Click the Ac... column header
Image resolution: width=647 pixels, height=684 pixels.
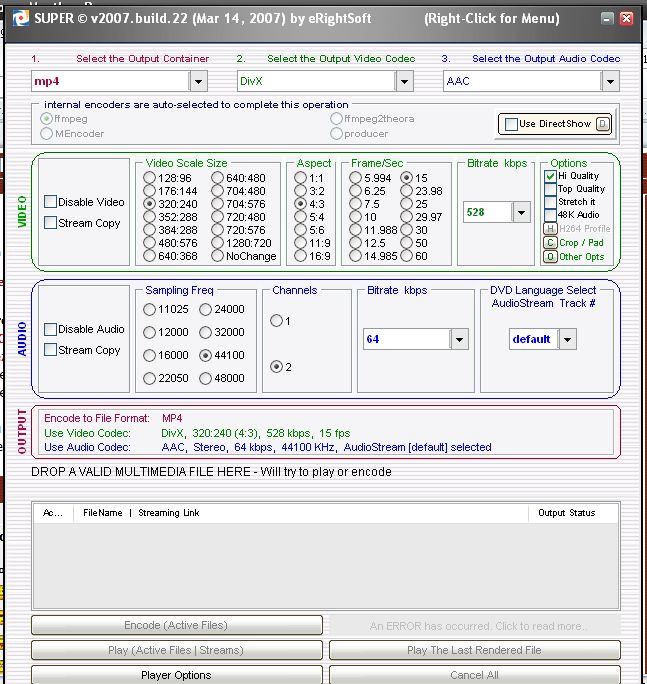53,513
